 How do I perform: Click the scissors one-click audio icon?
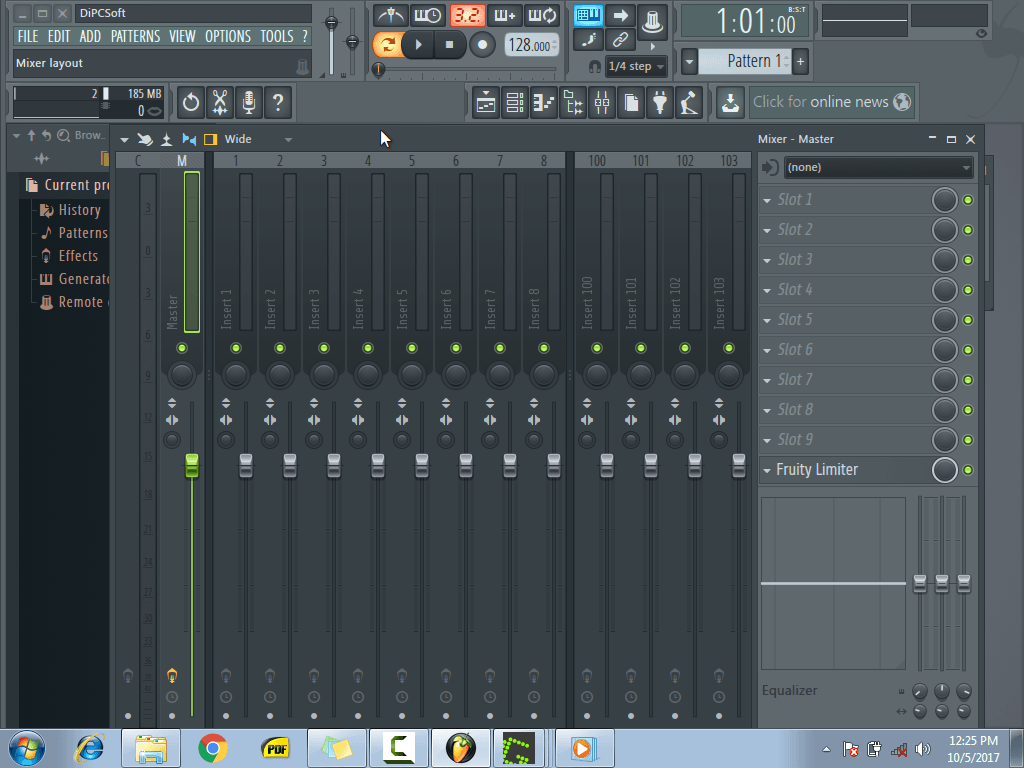220,103
